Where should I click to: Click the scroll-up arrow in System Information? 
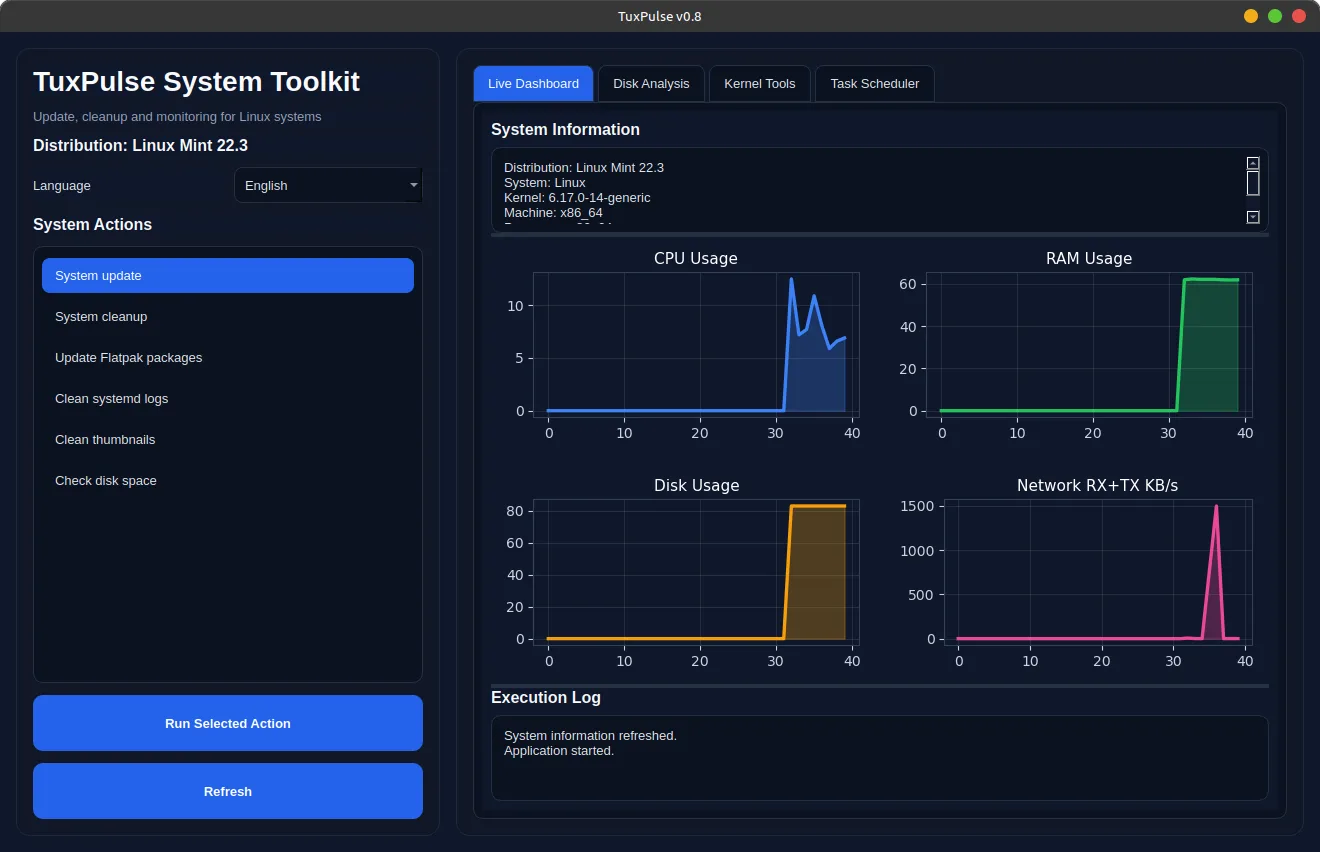point(1252,163)
